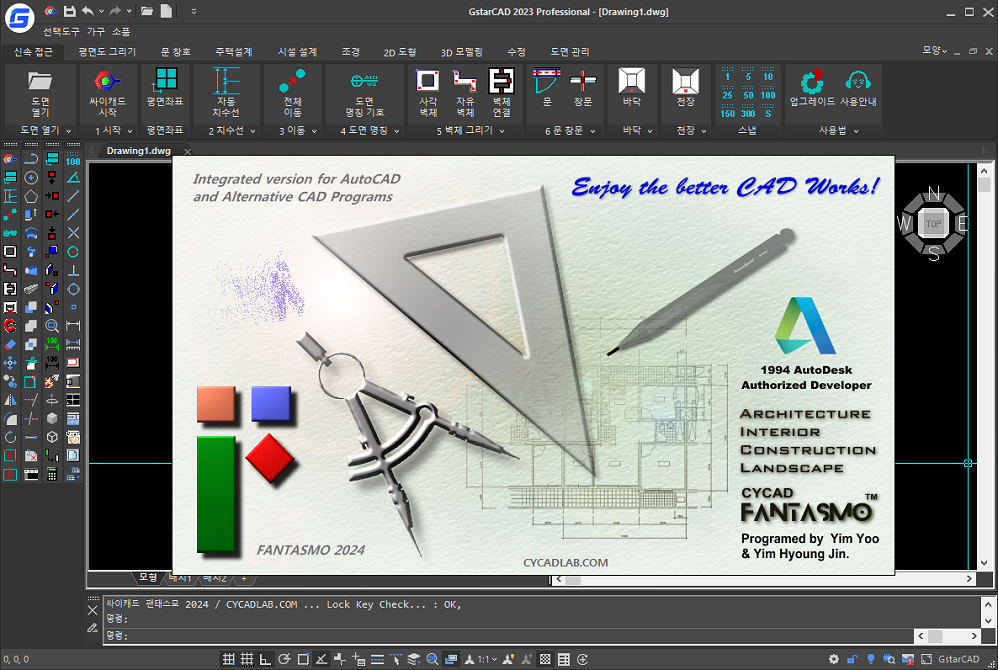The height and width of the screenshot is (670, 998).
Task: Click the settings gear in status bar
Action: point(834,659)
